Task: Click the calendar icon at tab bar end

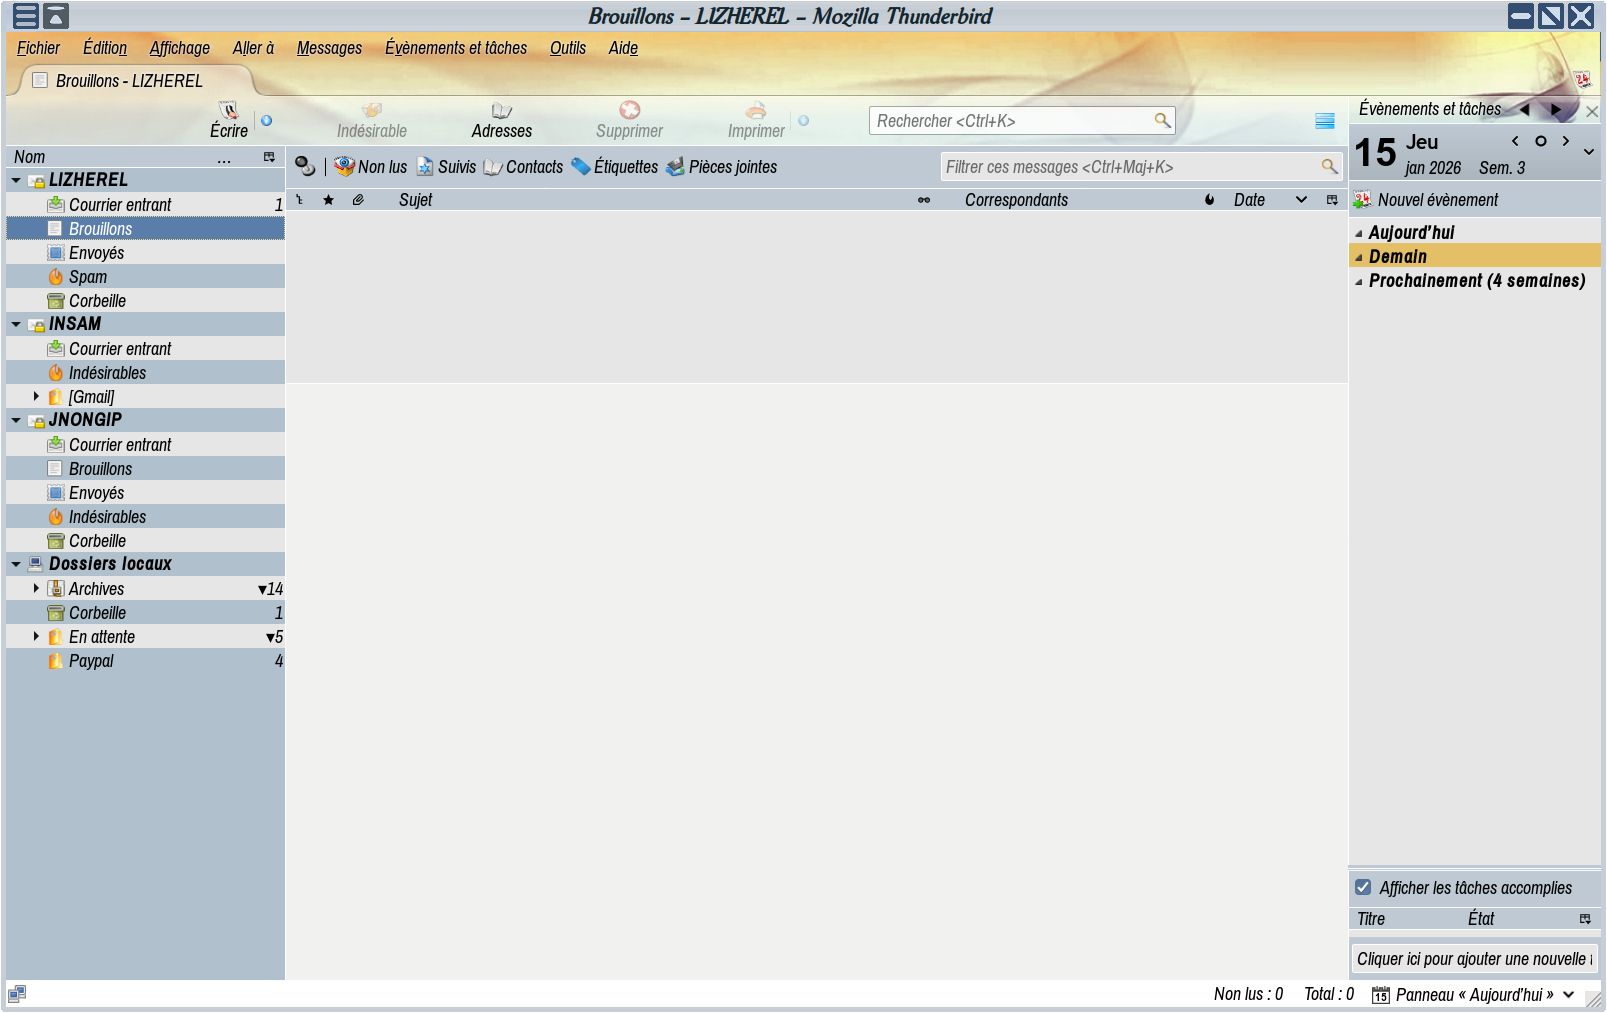Action: click(x=1582, y=79)
